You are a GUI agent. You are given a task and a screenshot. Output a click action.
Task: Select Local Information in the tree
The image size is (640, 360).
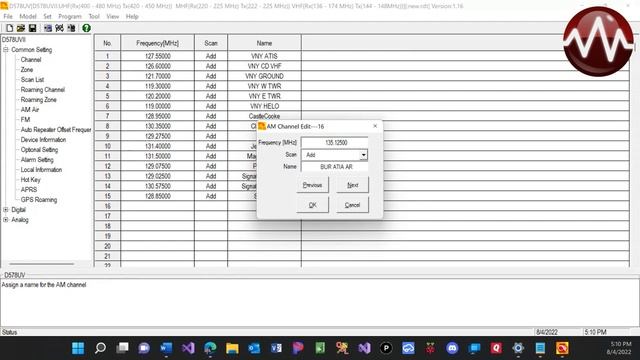(41, 169)
